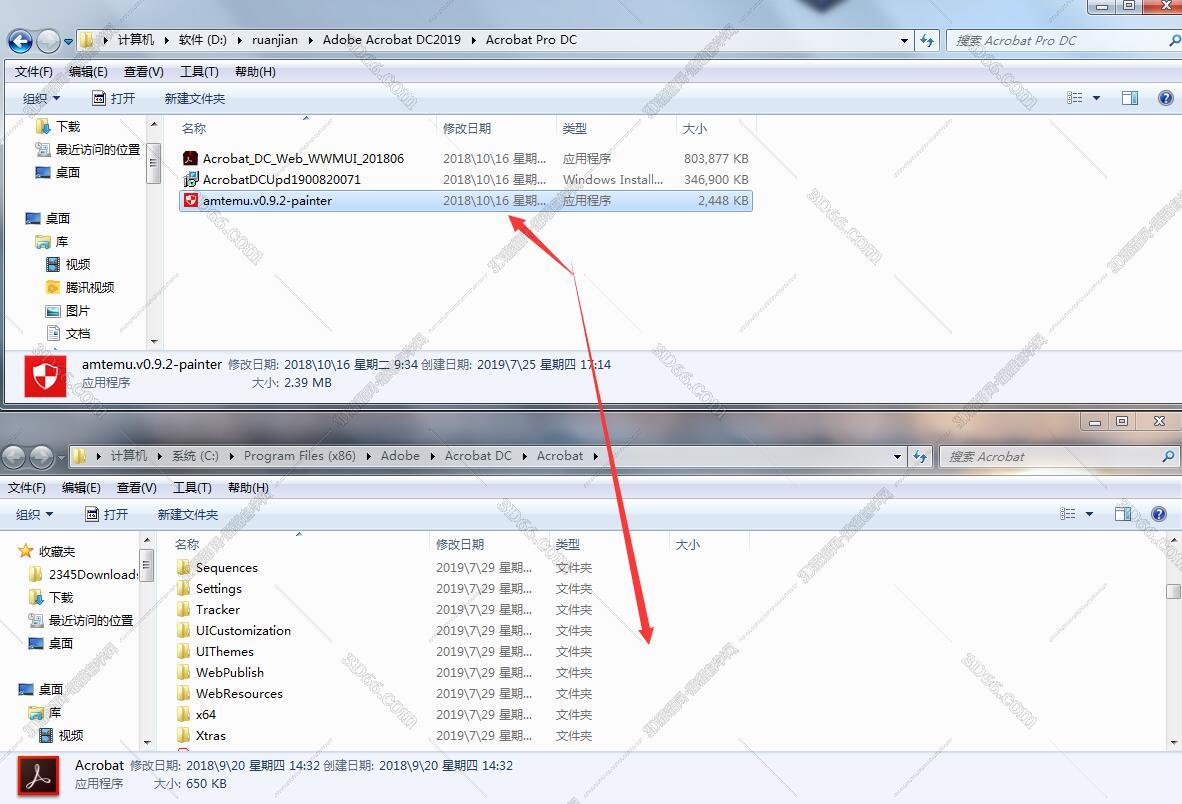Screen dimensions: 1182x804
Task: Click Back button in lower Explorer window
Action: [x=14, y=457]
